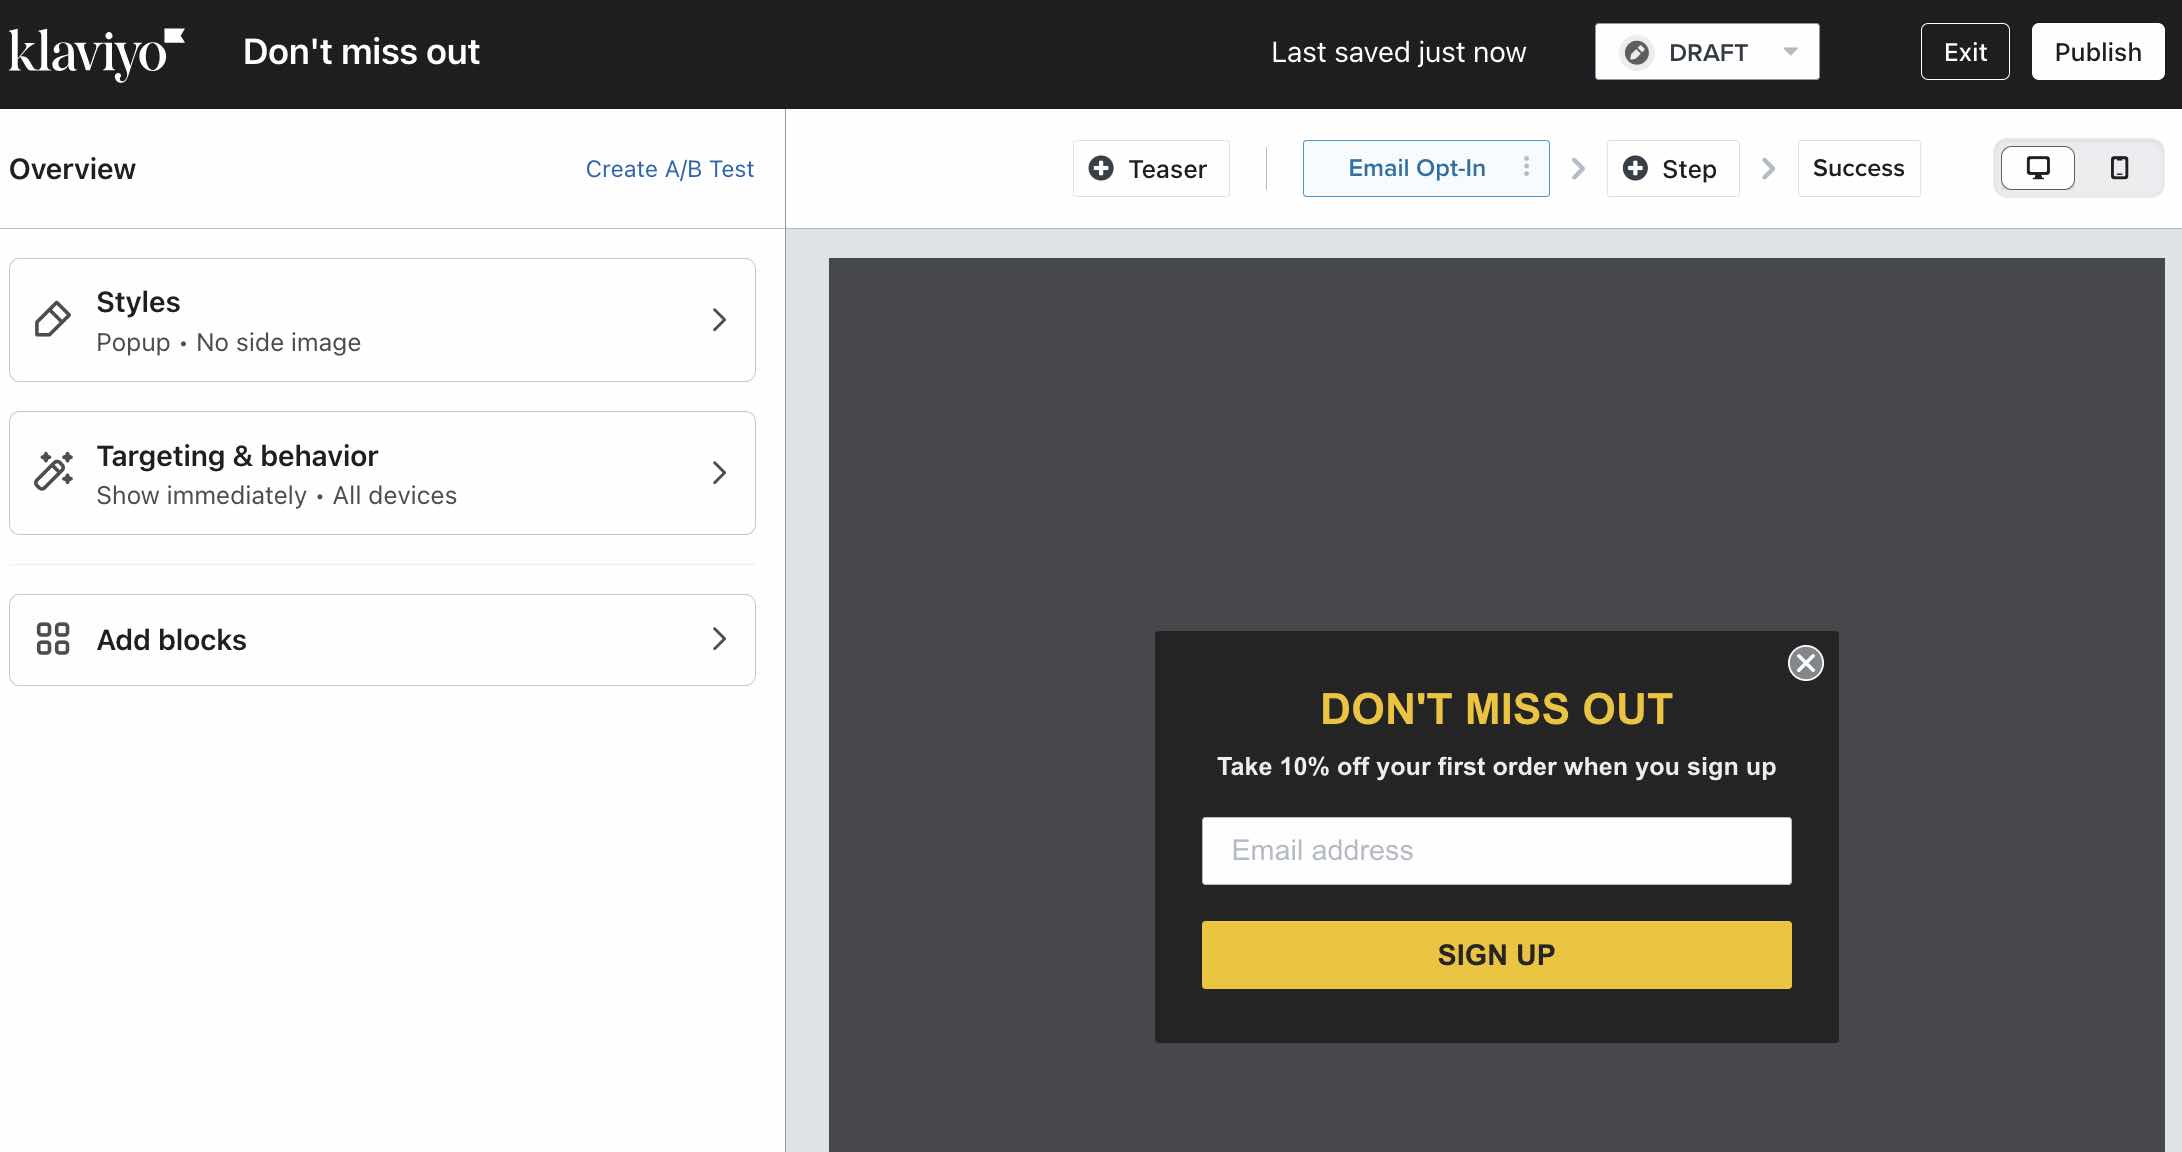Expand the Add blocks panel chevron
The height and width of the screenshot is (1152, 2182).
719,640
